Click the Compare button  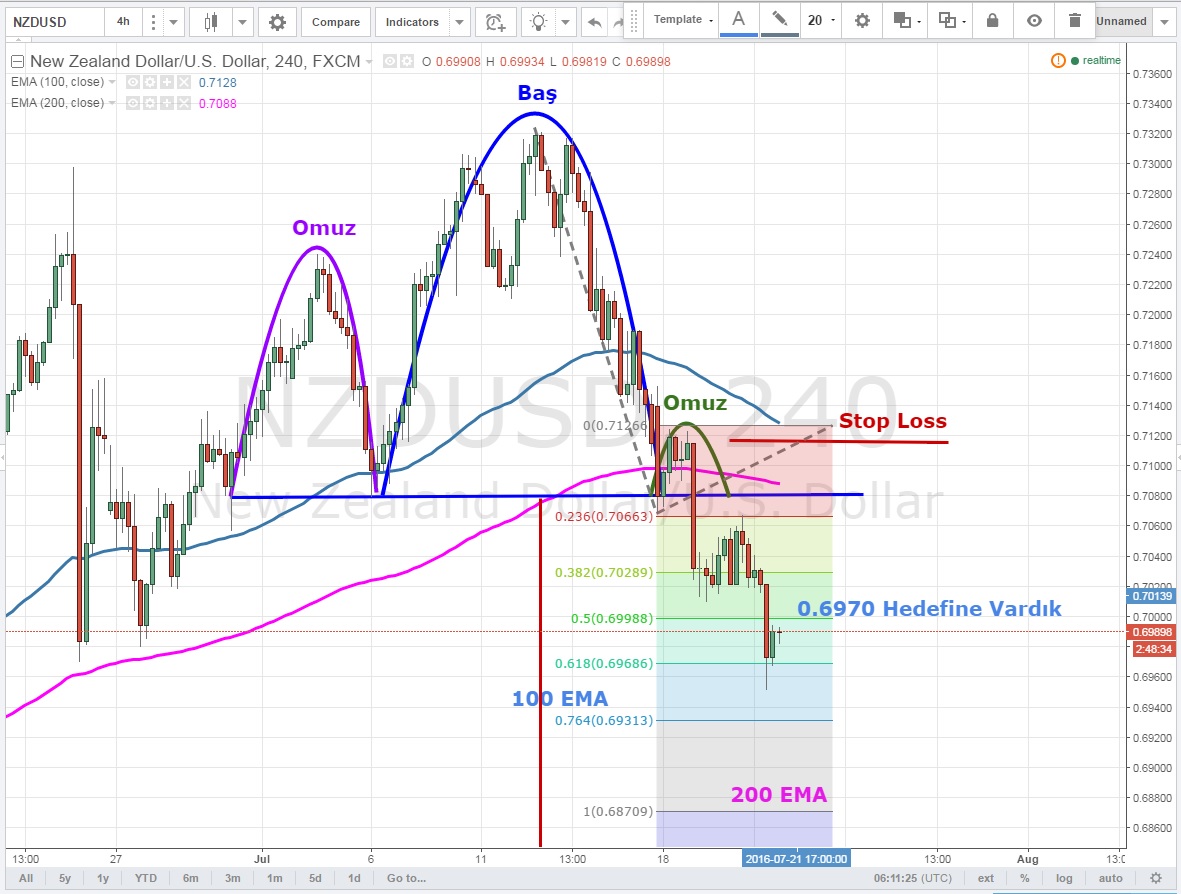(x=336, y=22)
